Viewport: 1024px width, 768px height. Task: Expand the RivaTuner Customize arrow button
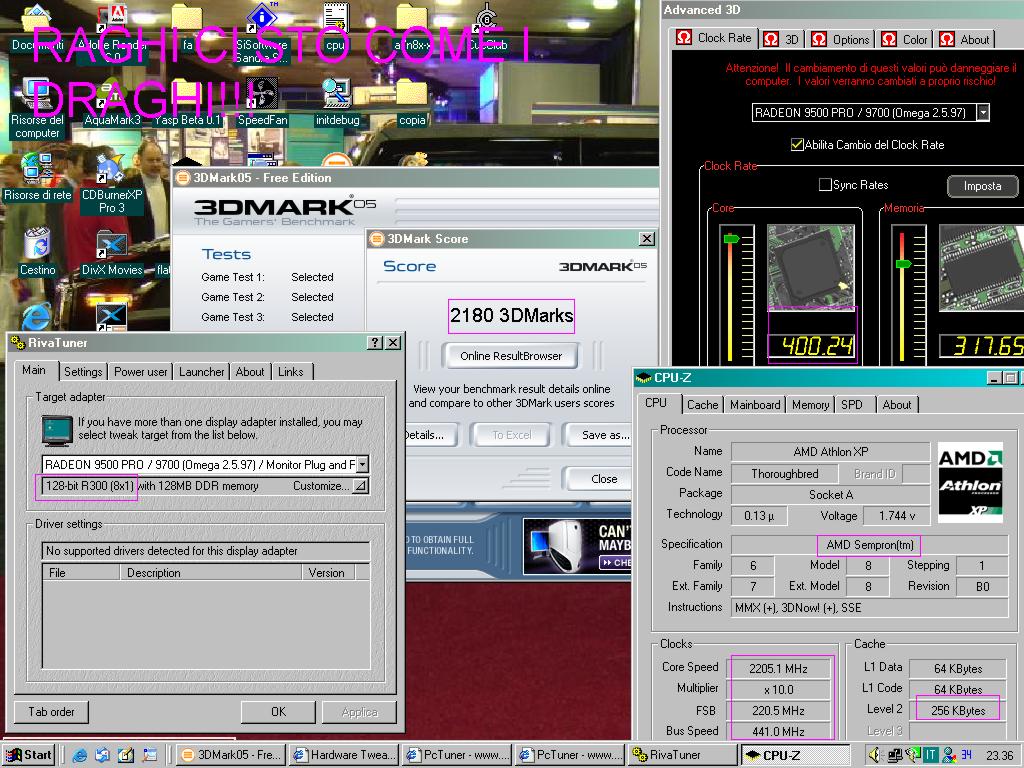(x=360, y=486)
